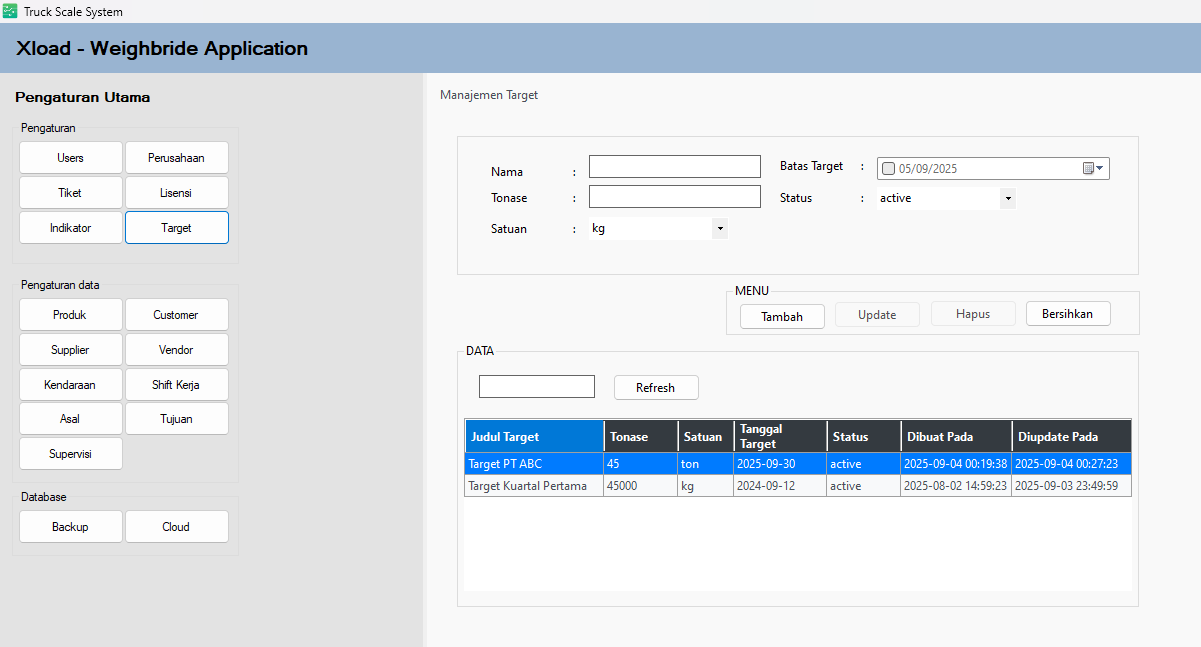
Task: Sort by Judul Target column header
Action: tap(534, 437)
